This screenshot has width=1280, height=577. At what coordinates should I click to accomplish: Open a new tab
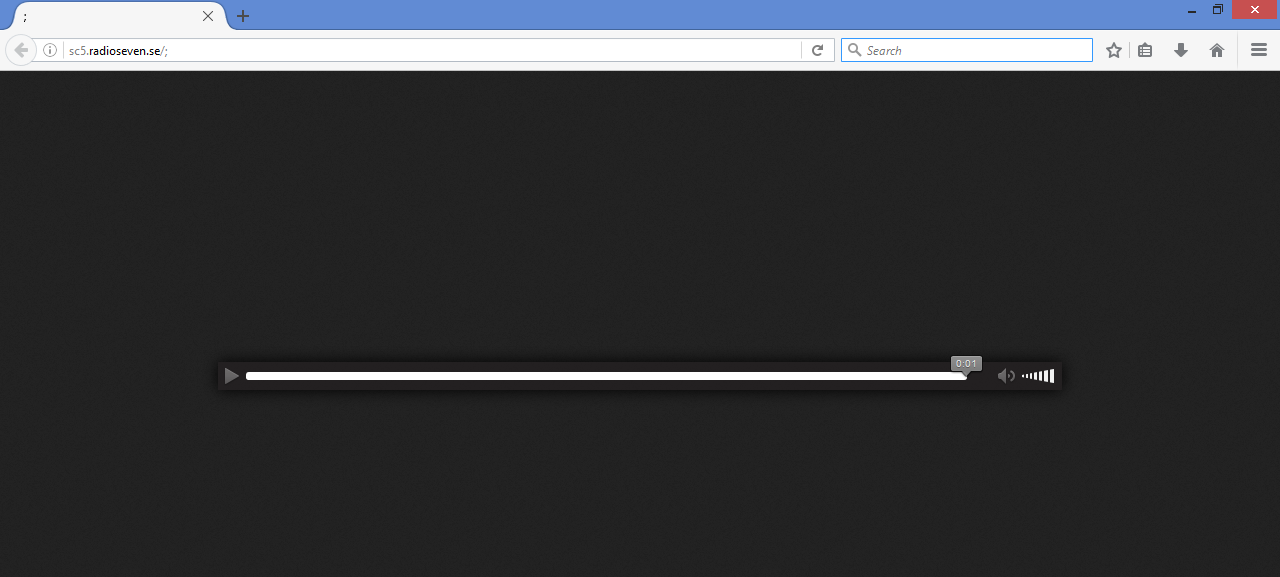pyautogui.click(x=243, y=16)
